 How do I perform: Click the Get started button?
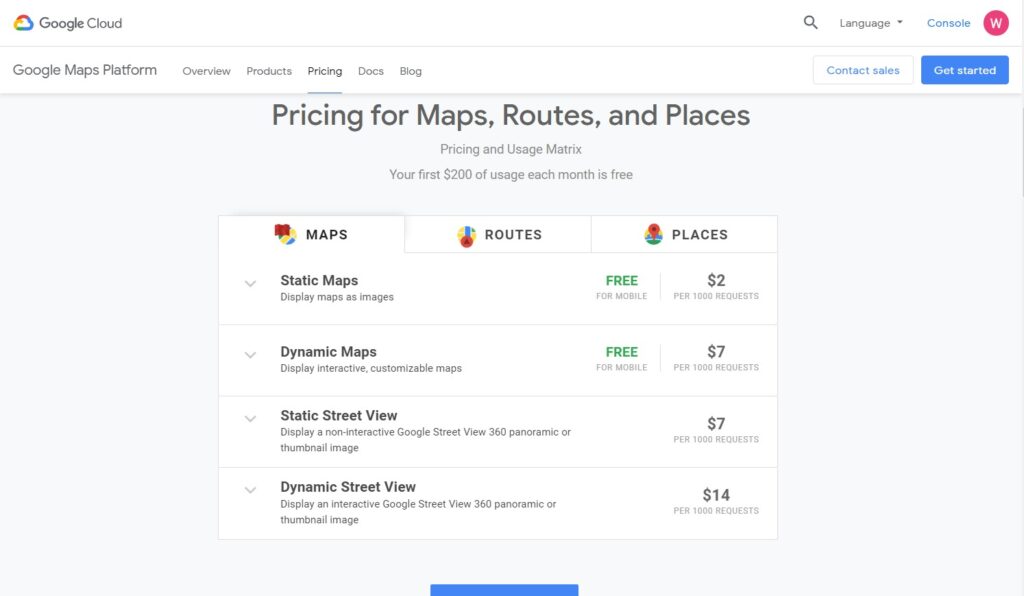965,70
